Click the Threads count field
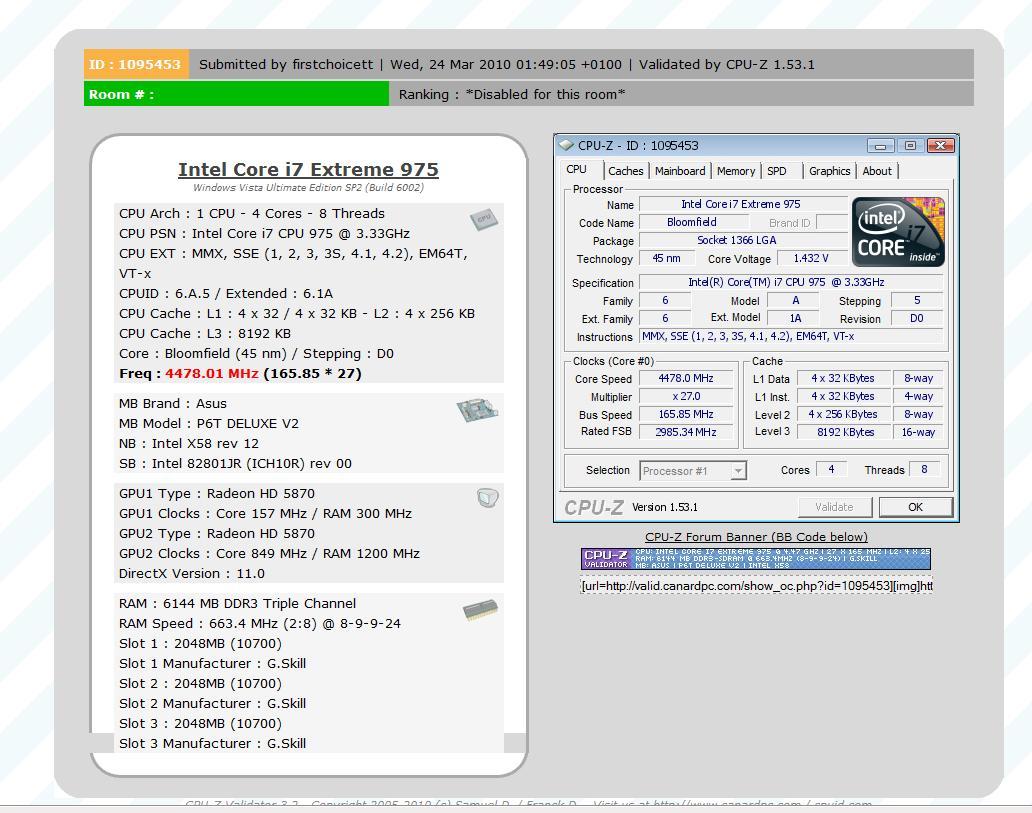Viewport: 1032px width, 813px height. (x=925, y=469)
